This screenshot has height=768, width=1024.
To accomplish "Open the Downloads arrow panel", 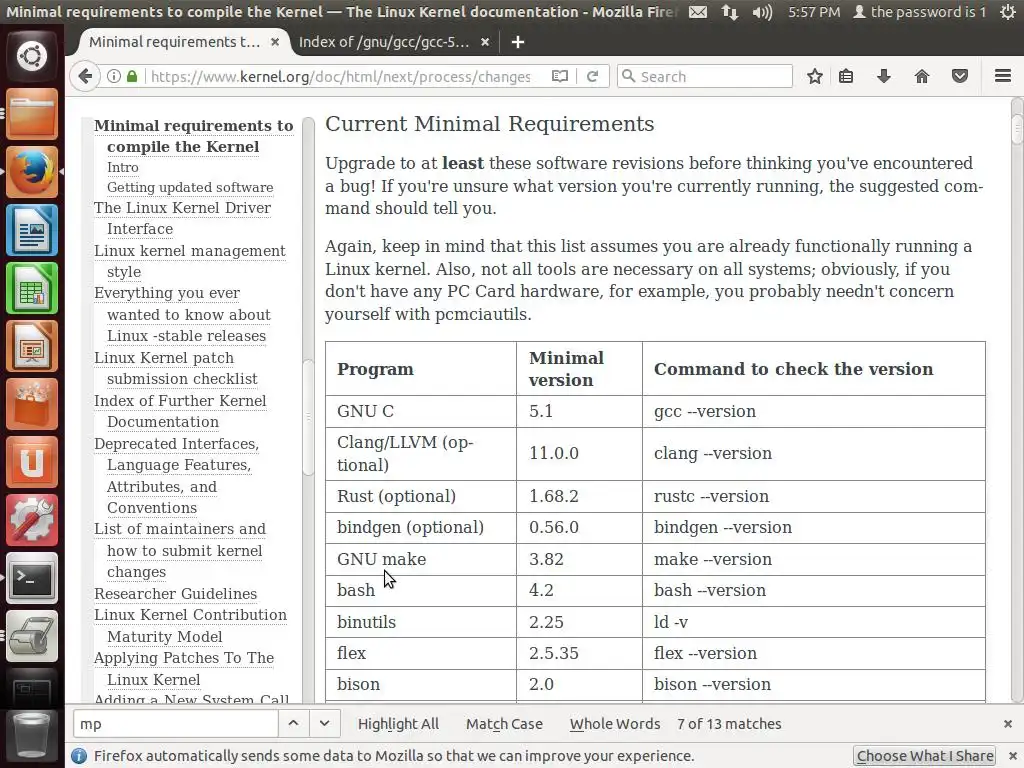I will pos(884,76).
